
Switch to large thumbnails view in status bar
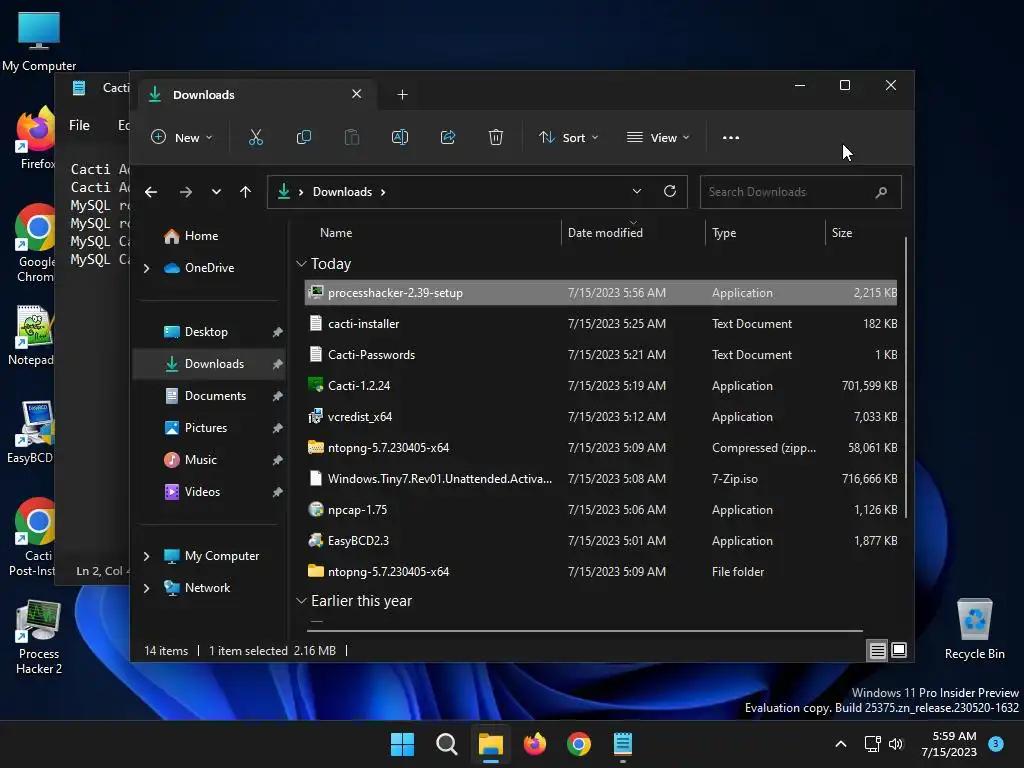899,650
